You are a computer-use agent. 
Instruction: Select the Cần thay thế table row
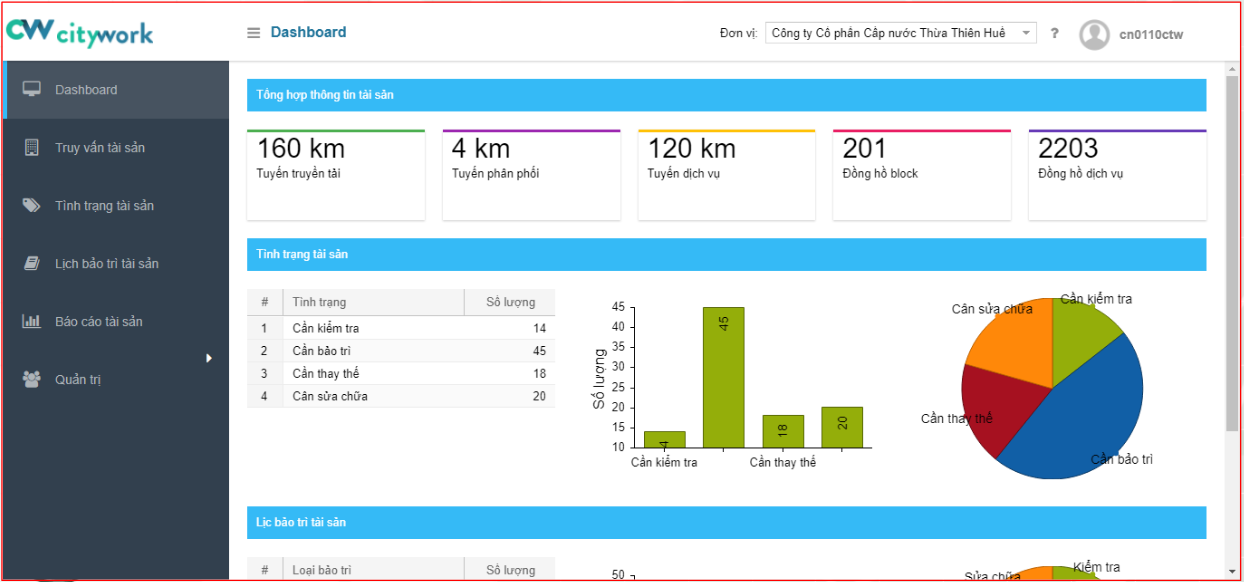pyautogui.click(x=401, y=374)
